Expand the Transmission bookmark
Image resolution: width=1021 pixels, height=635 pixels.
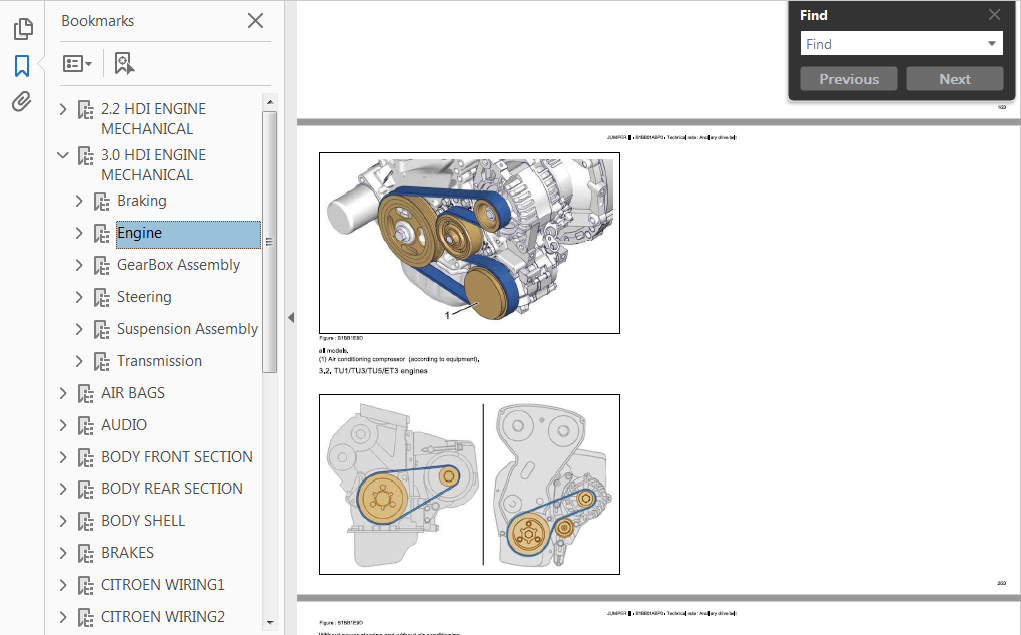coord(79,361)
